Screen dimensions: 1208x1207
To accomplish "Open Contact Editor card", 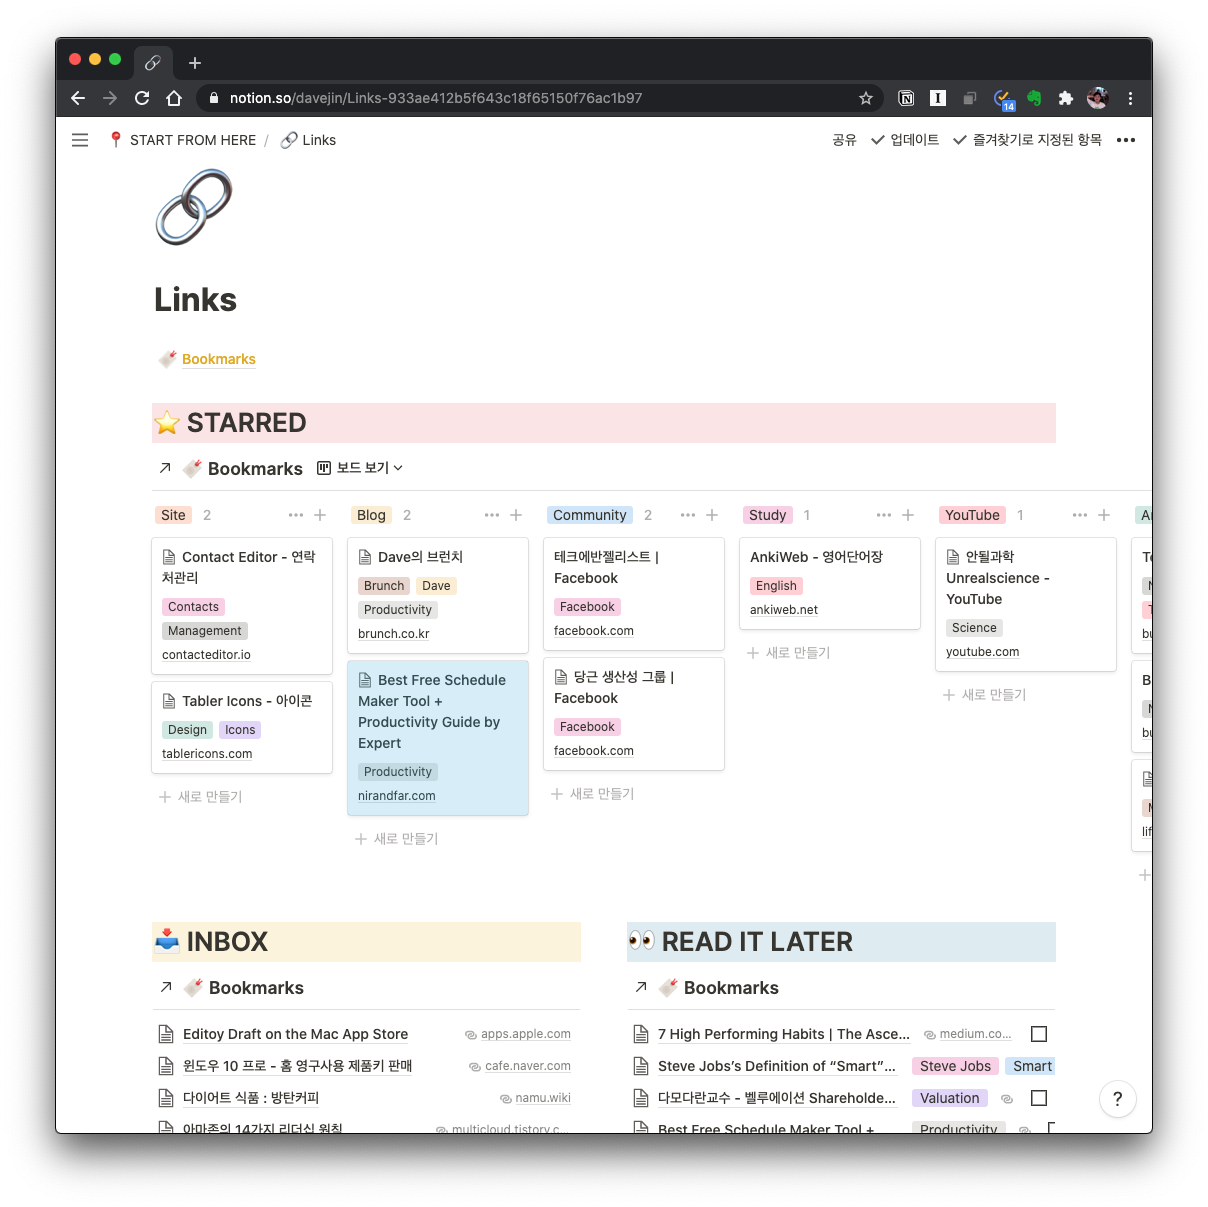I will [x=242, y=606].
